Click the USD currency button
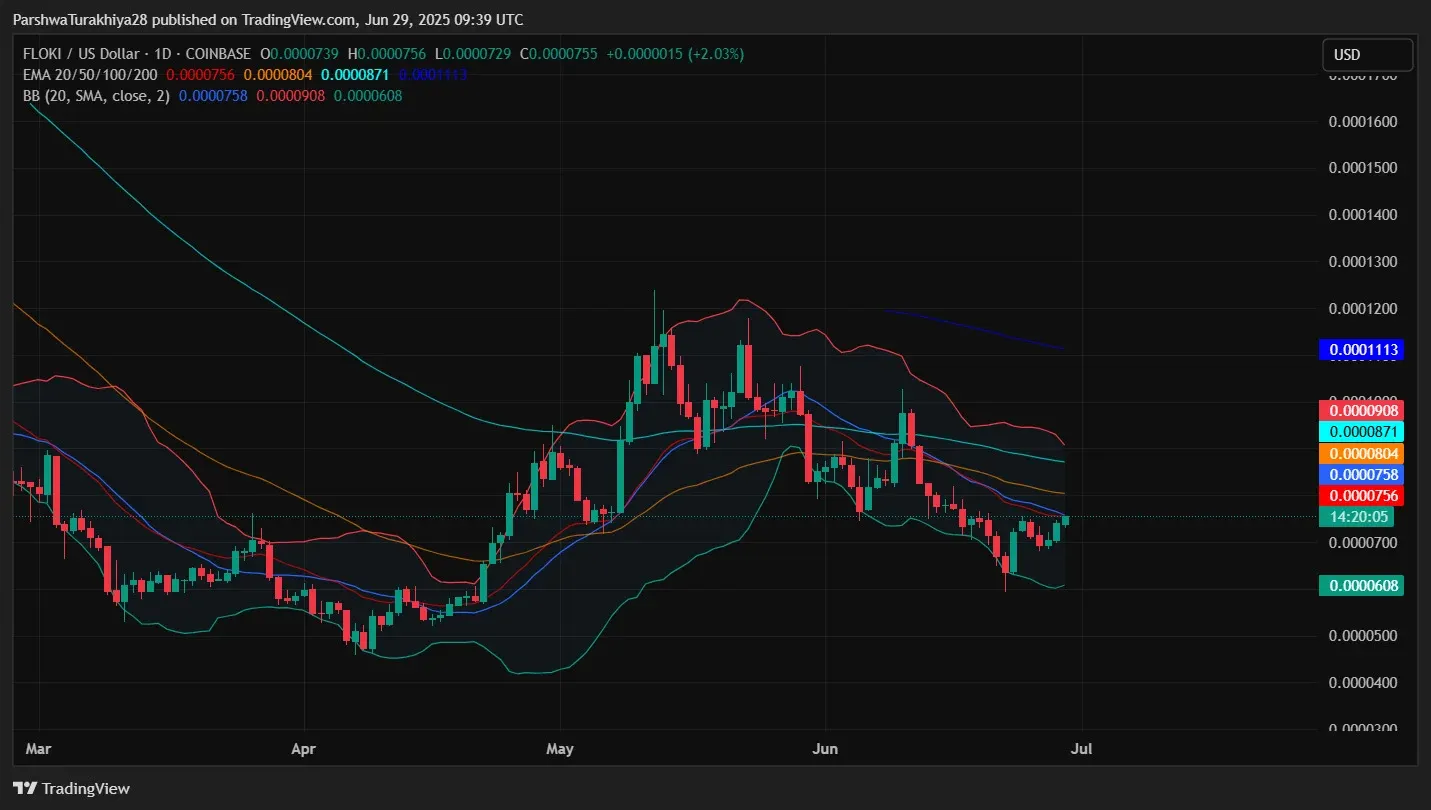This screenshot has width=1431, height=810. 1367,54
